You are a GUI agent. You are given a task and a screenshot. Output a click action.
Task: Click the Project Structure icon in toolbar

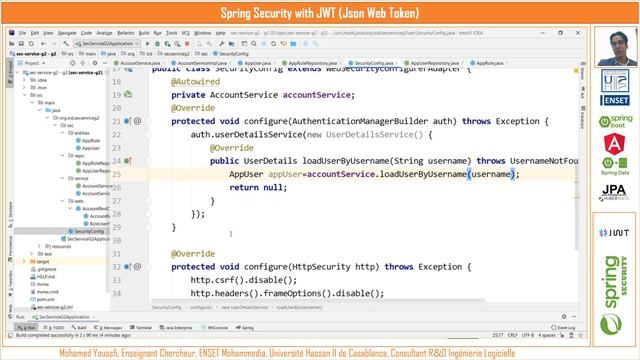click(231, 43)
